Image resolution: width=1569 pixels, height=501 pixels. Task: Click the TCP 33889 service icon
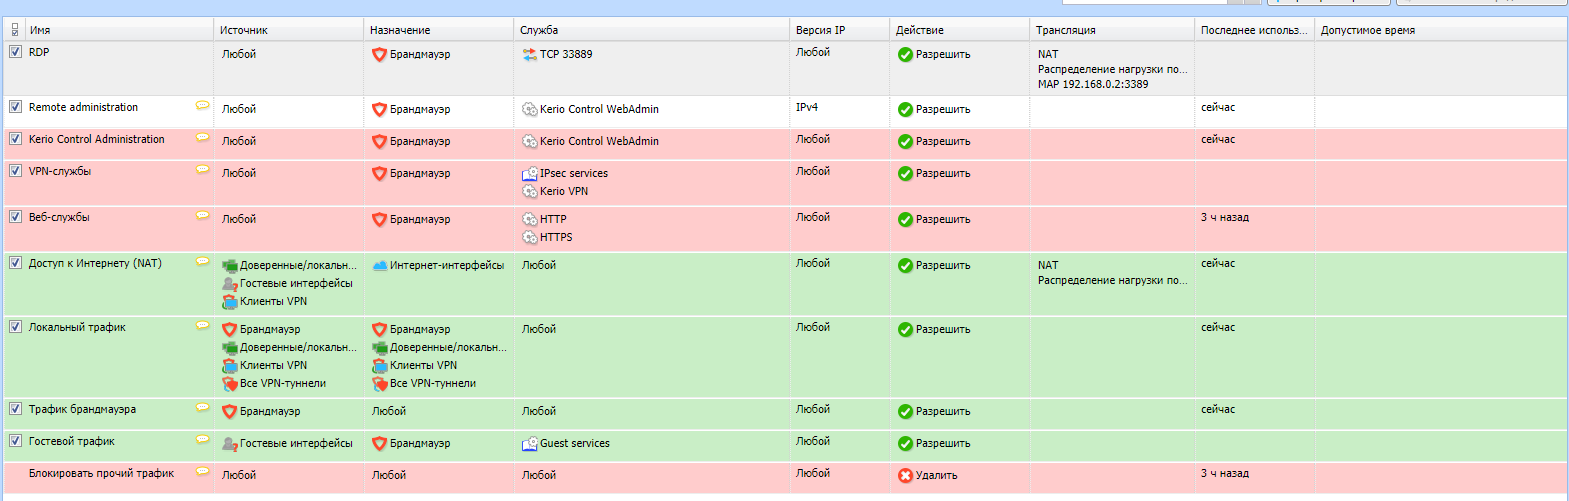click(x=530, y=54)
